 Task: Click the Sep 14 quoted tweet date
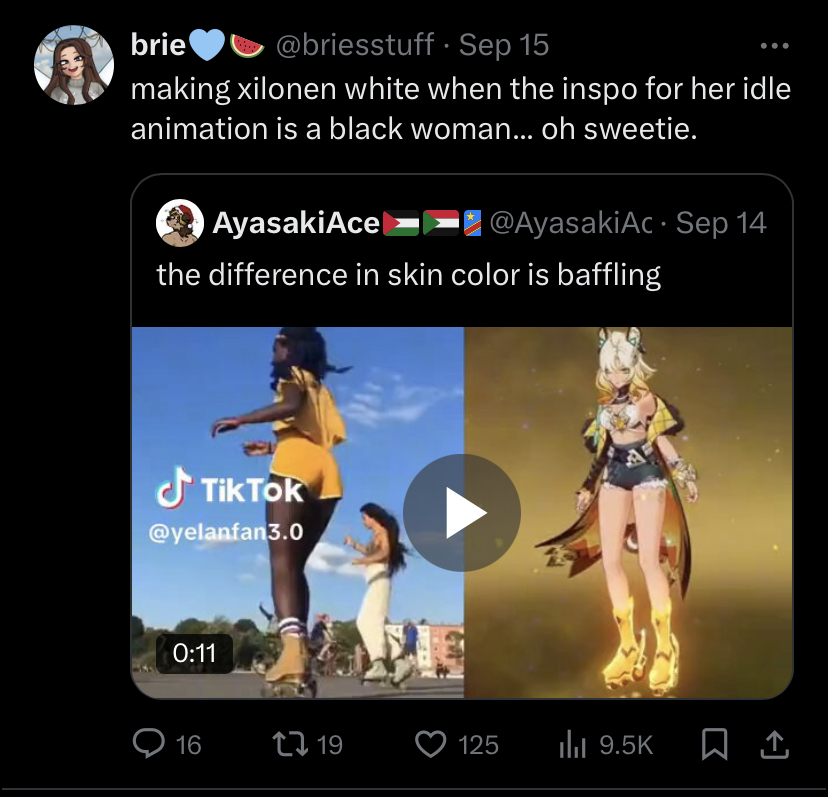(x=721, y=223)
